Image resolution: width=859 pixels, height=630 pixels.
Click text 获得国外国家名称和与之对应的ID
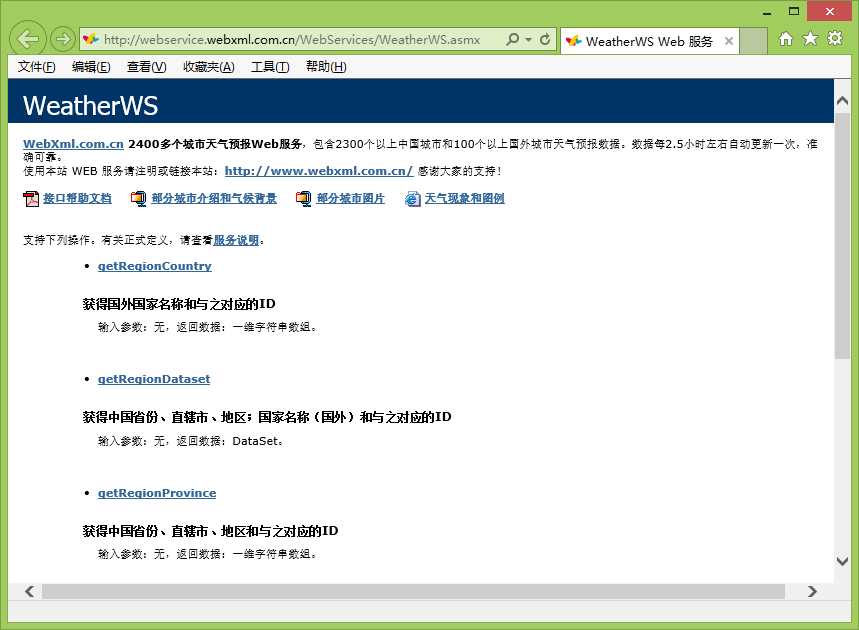coord(179,304)
